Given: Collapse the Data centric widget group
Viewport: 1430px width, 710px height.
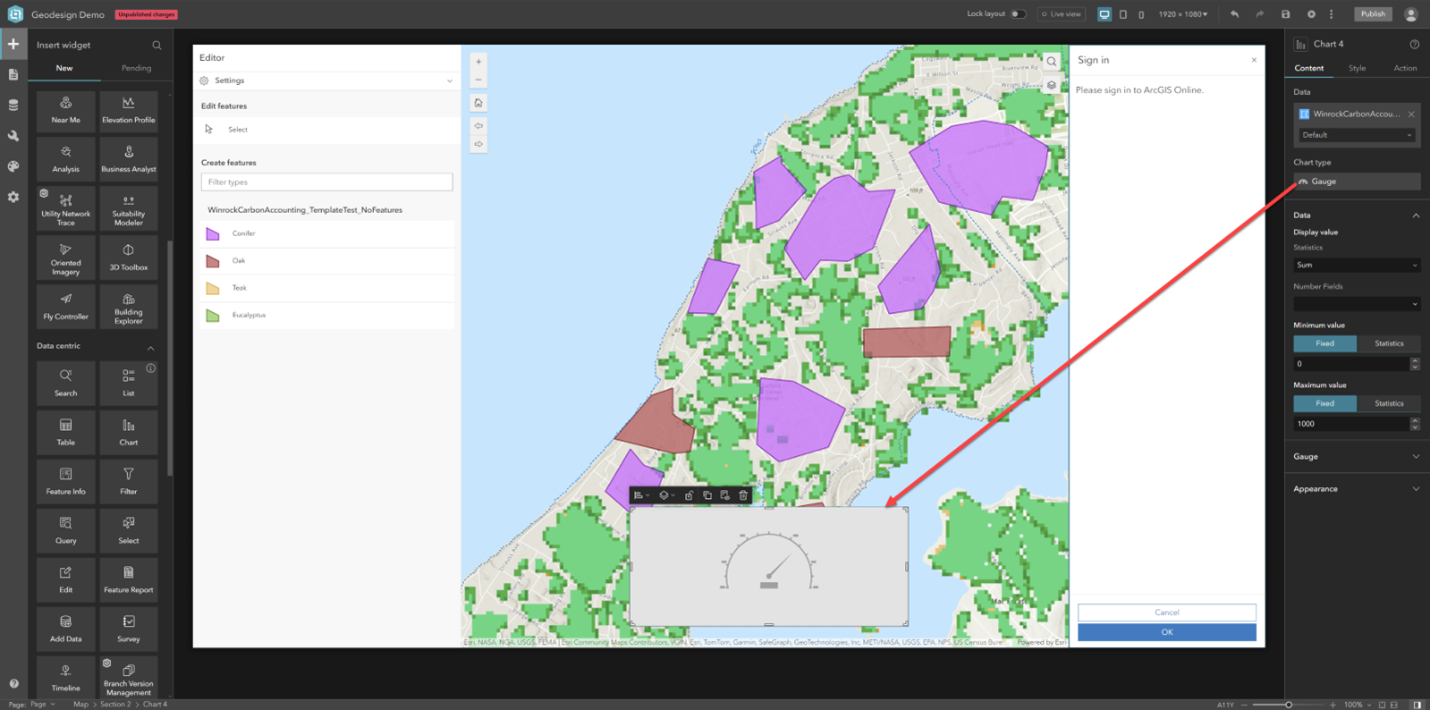Looking at the screenshot, I should (x=151, y=347).
